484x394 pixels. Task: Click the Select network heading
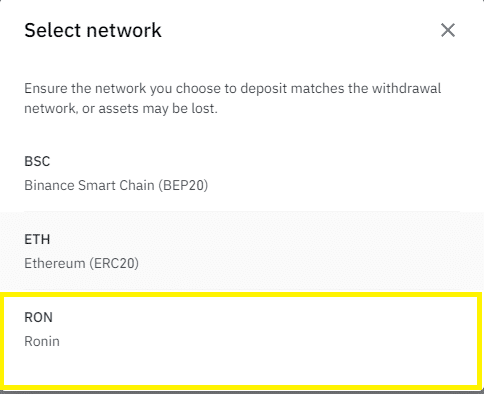[x=93, y=30]
